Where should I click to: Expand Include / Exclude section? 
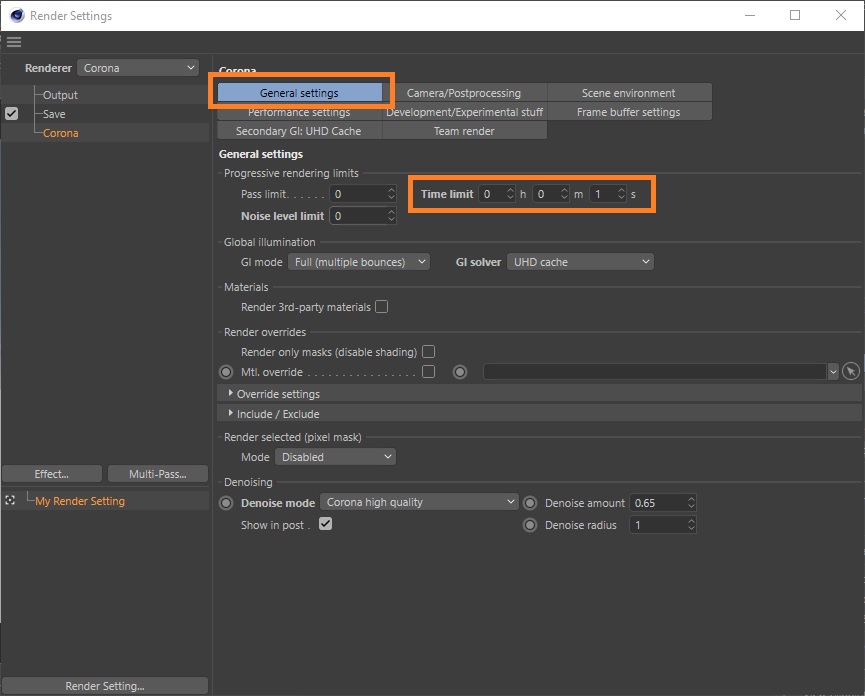230,413
